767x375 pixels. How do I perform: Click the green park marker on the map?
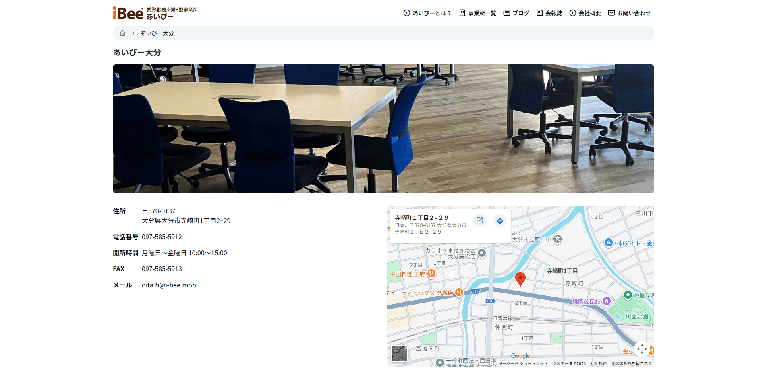pyautogui.click(x=628, y=296)
